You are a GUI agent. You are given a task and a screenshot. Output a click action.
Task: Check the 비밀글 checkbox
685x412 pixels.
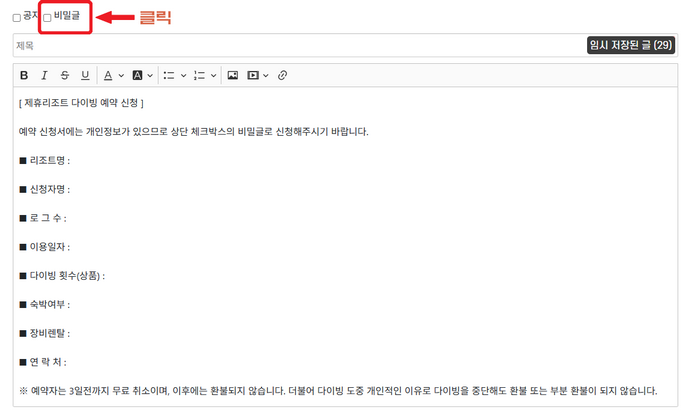pos(47,18)
